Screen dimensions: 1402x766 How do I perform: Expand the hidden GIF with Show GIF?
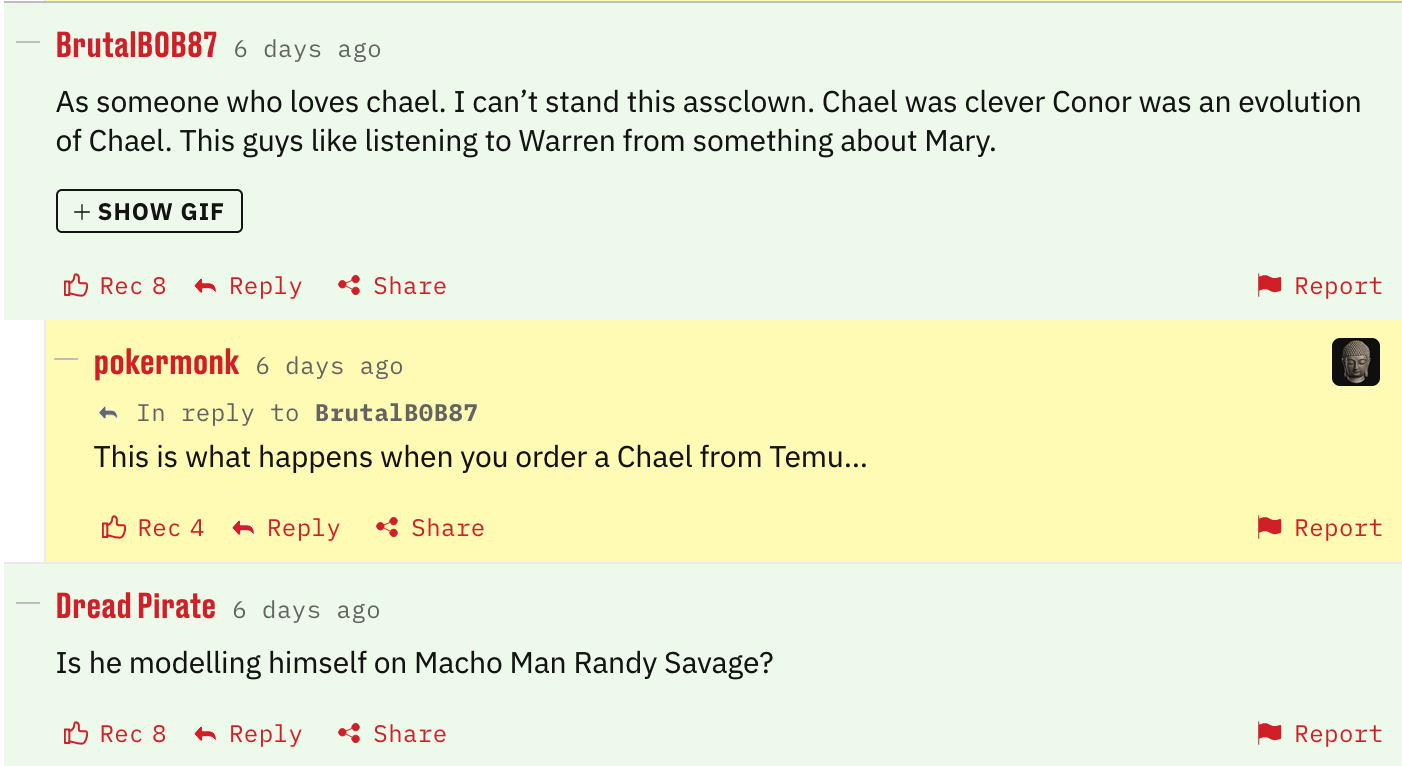(149, 212)
